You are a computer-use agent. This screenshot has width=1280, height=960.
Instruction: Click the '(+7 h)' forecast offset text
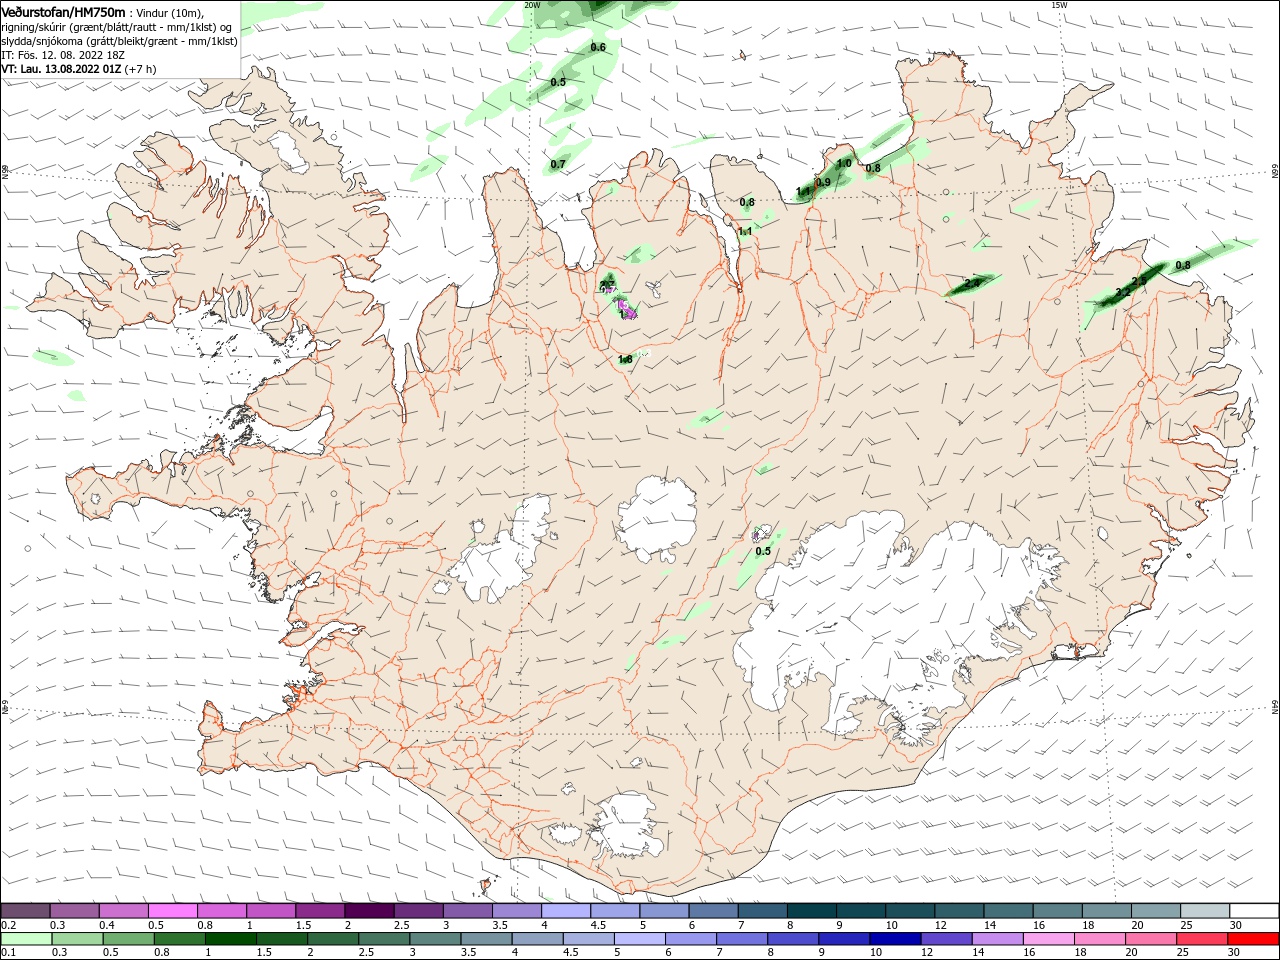click(x=141, y=69)
